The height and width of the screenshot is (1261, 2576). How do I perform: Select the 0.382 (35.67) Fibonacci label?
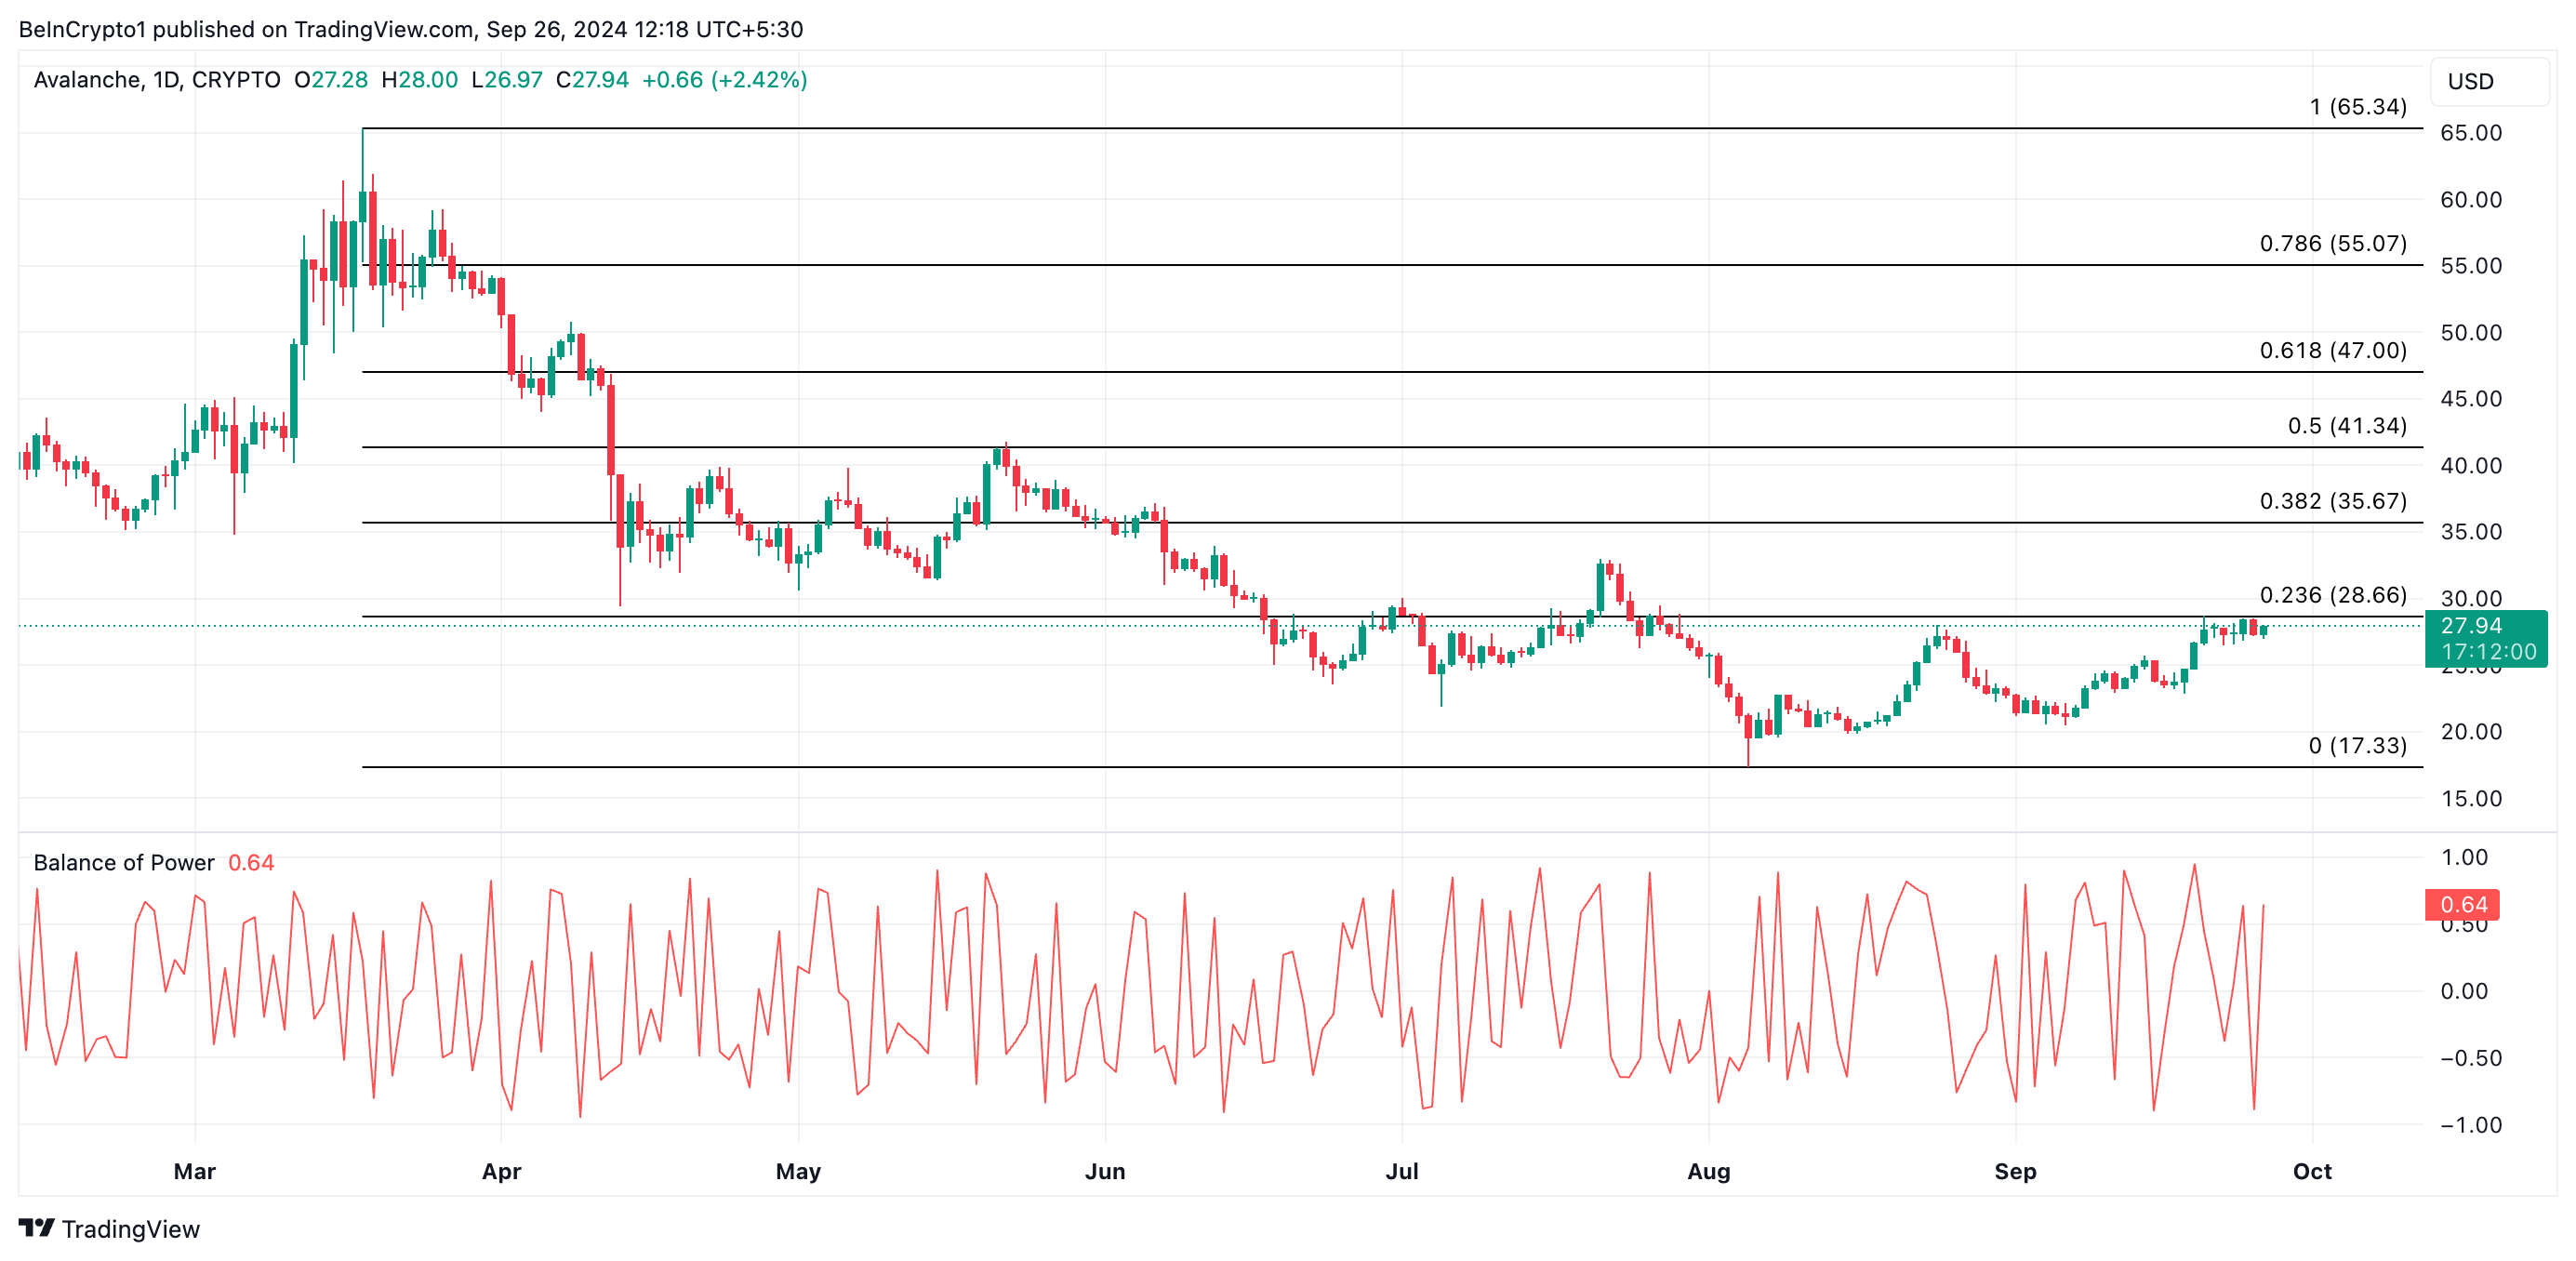point(2332,501)
